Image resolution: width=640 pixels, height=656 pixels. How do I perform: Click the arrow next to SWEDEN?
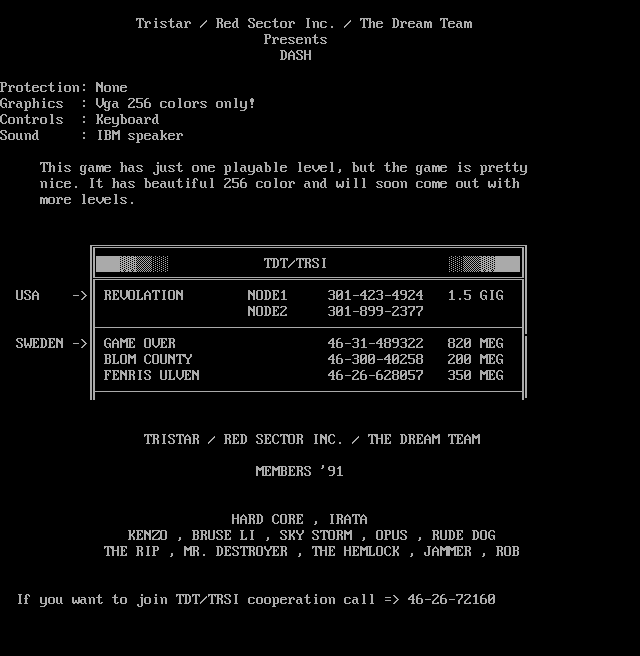[x=80, y=344]
